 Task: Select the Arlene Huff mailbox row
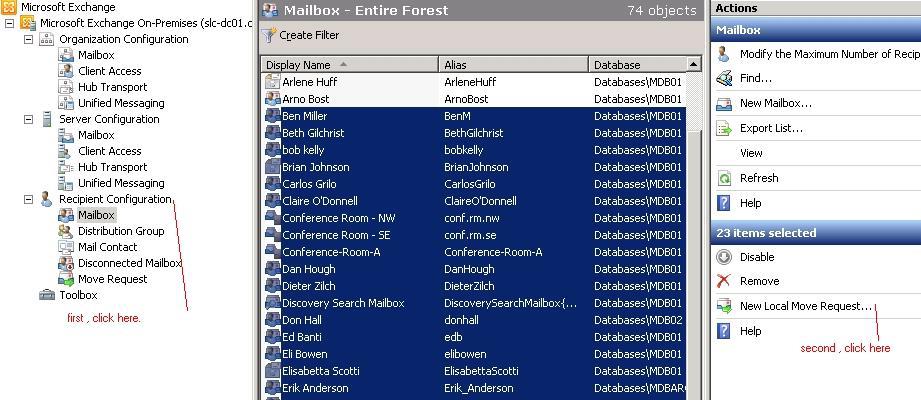point(473,82)
